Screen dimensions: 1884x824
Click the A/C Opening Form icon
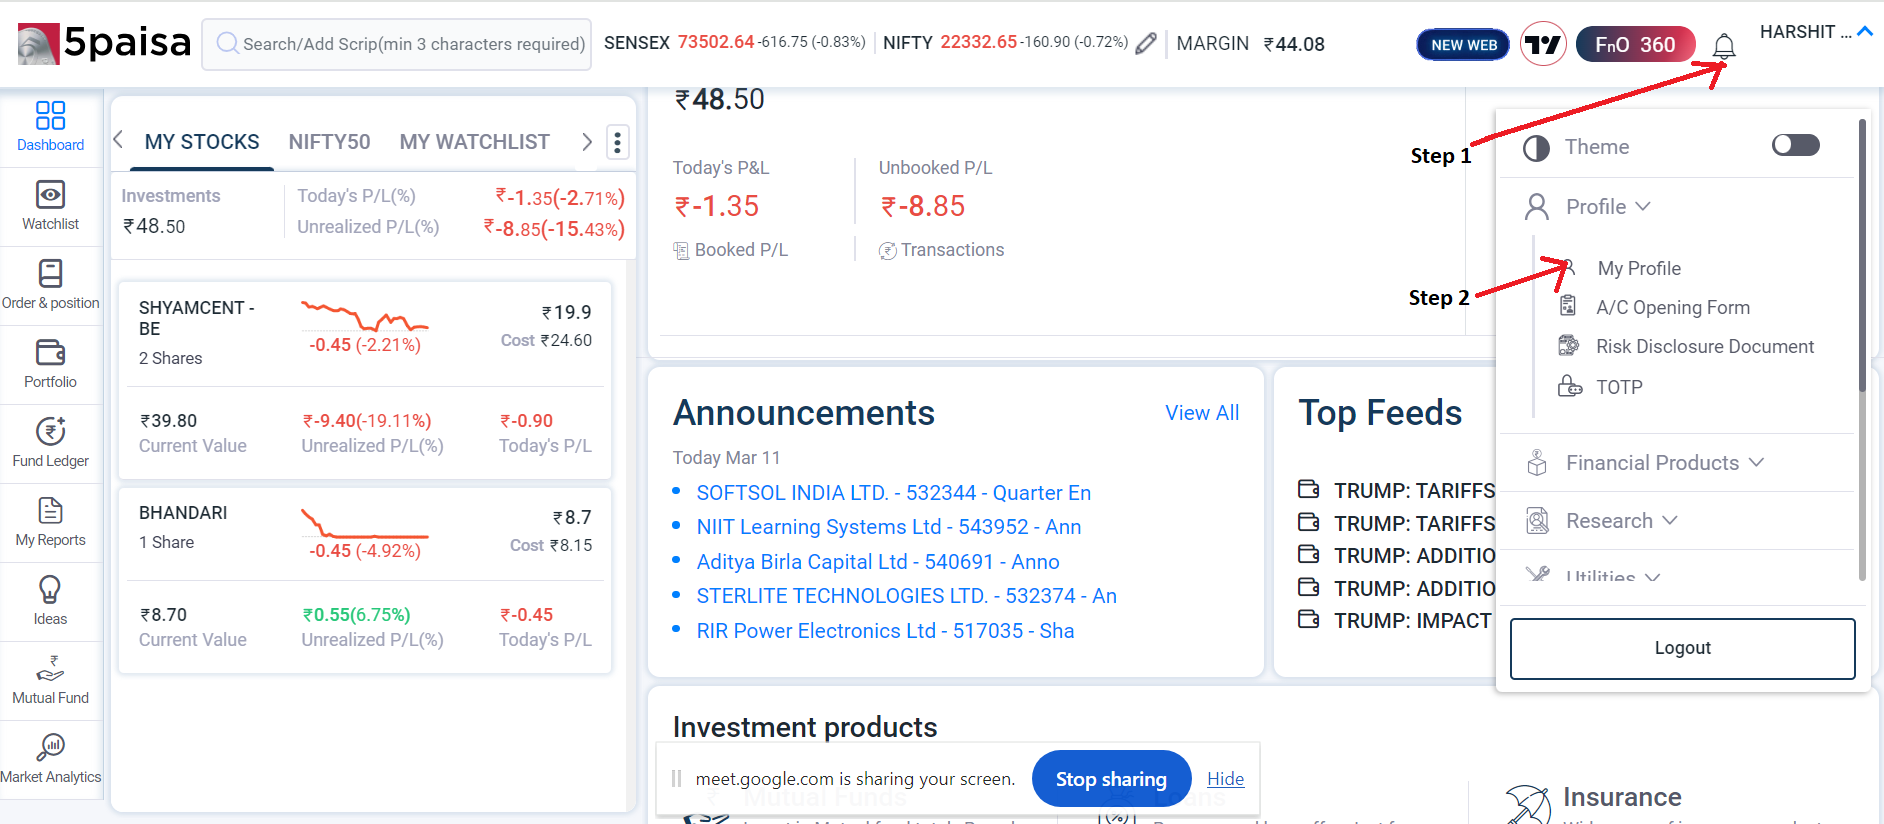click(1568, 306)
